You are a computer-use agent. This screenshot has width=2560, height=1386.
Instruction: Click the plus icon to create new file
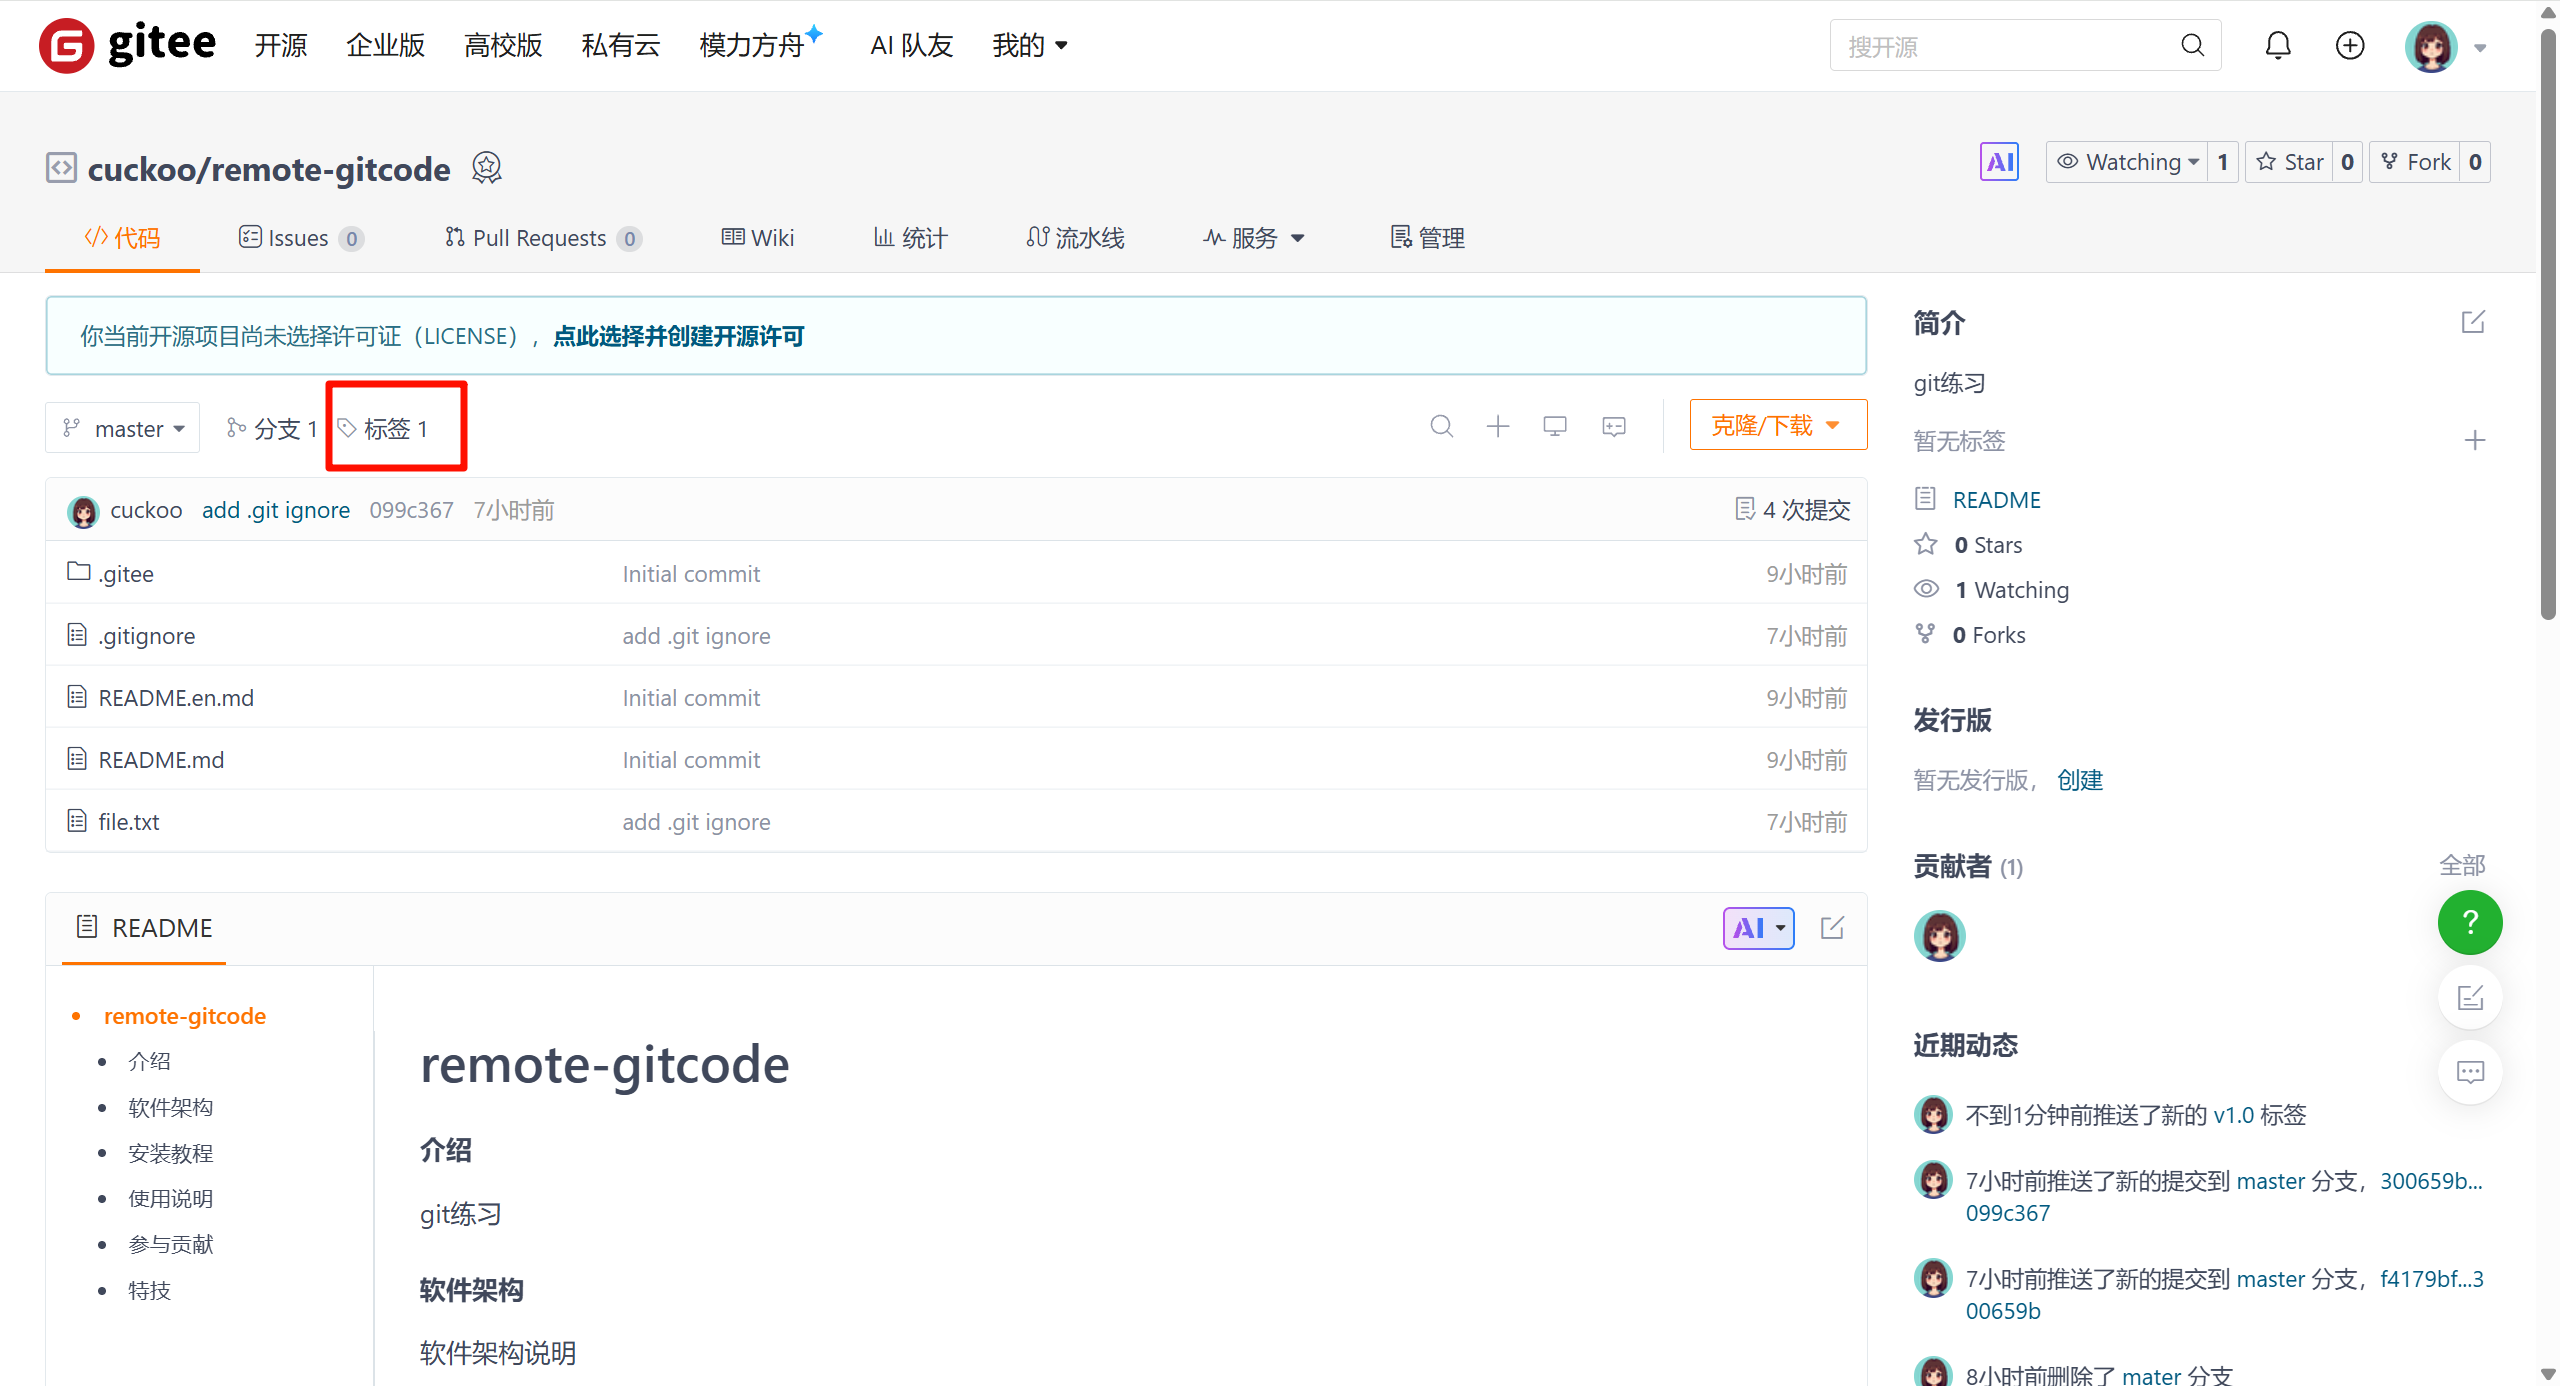tap(1497, 425)
